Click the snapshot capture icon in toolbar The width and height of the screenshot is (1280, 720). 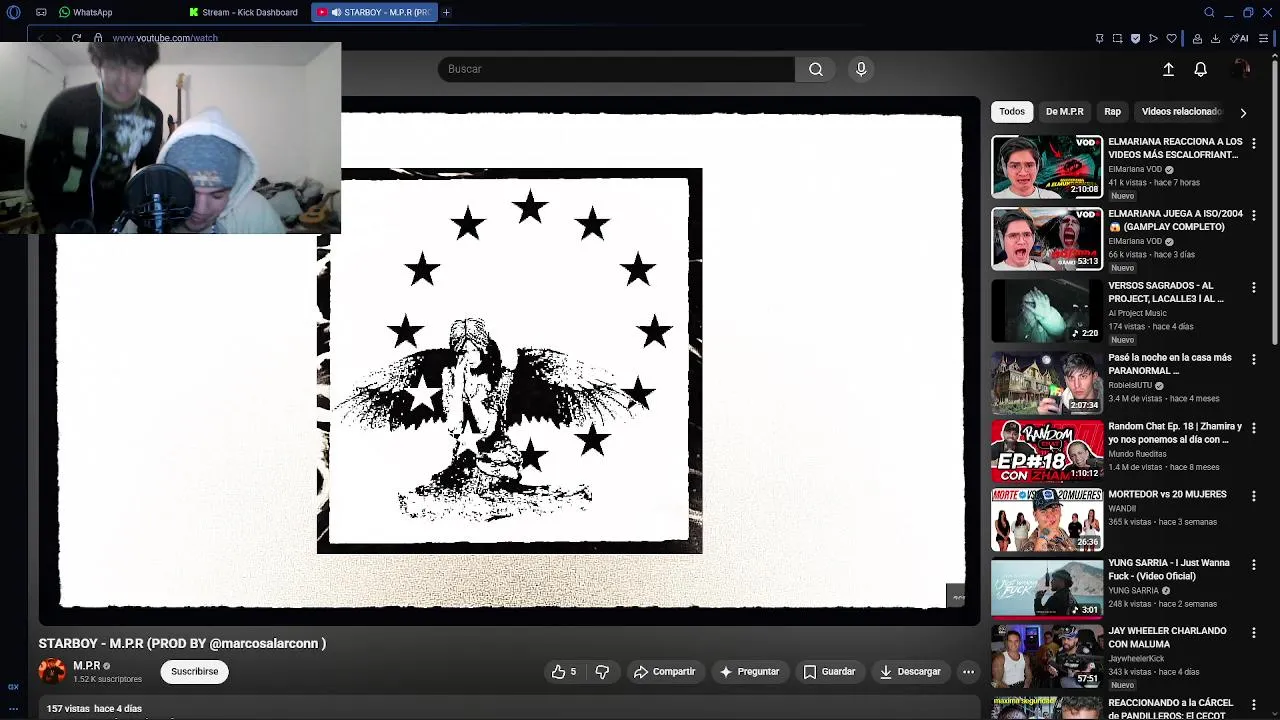1117,38
